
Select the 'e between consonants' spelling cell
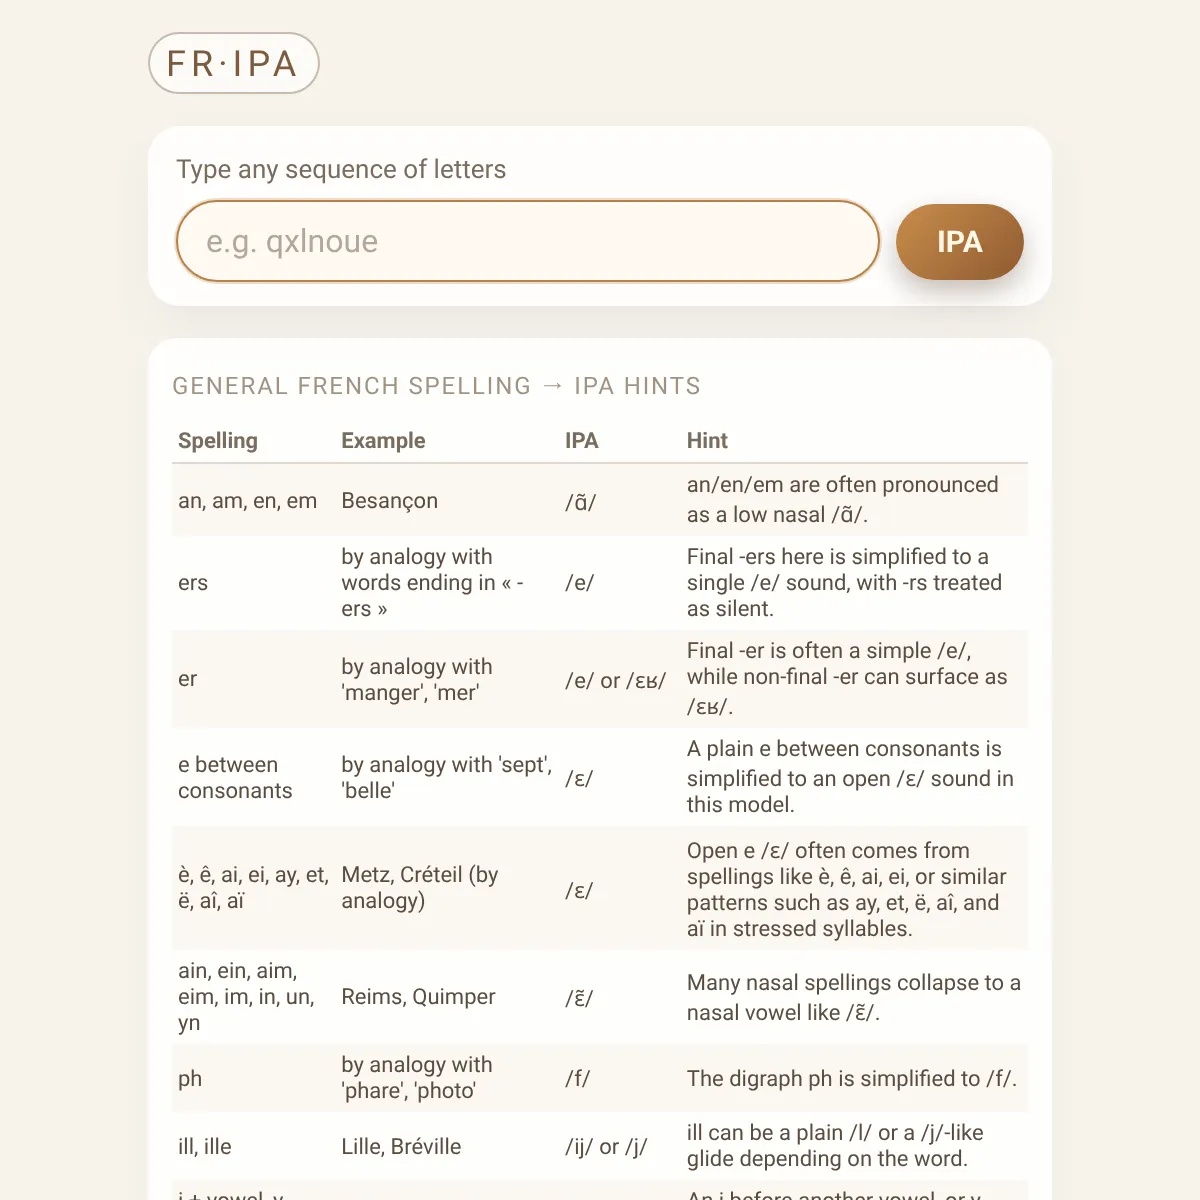pos(235,778)
